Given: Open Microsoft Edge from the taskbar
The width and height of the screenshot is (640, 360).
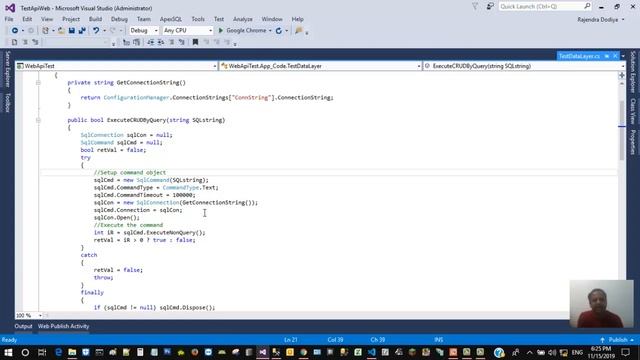Looking at the screenshot, I should point(58,352).
